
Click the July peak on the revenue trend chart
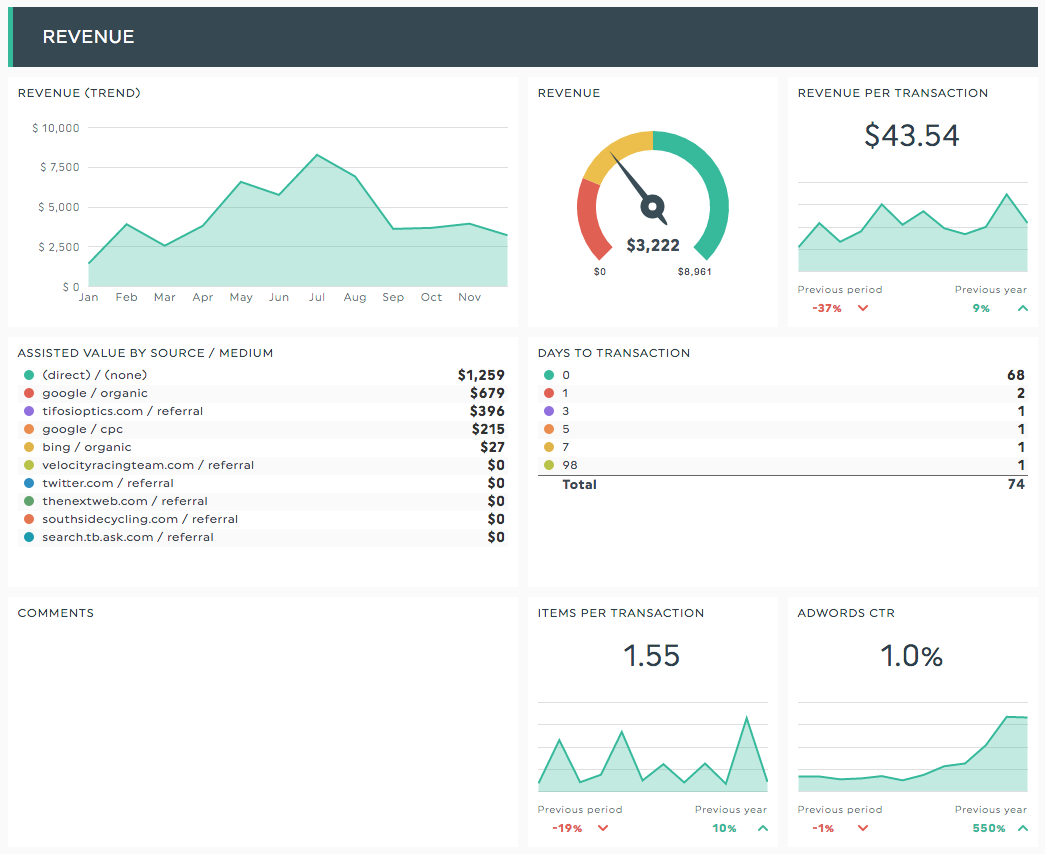317,155
